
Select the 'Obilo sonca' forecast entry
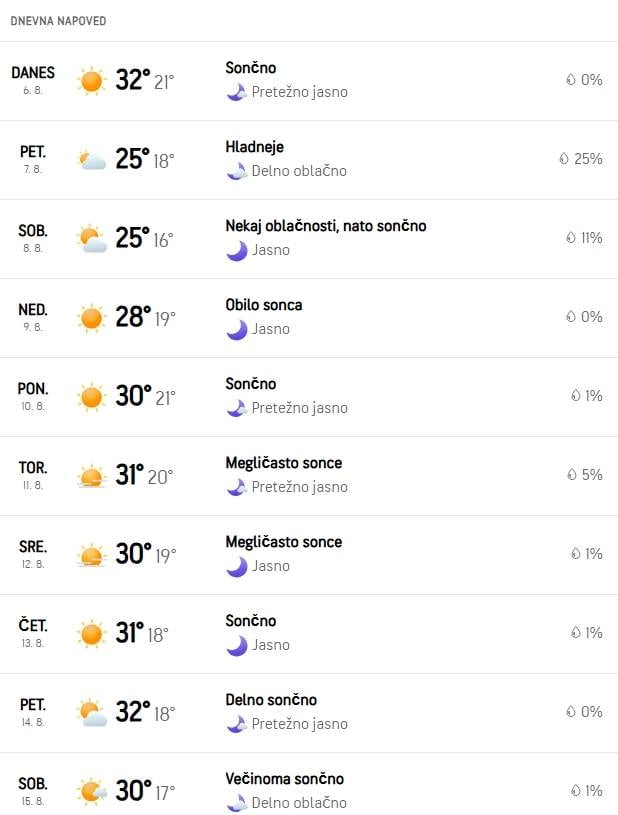pos(264,305)
